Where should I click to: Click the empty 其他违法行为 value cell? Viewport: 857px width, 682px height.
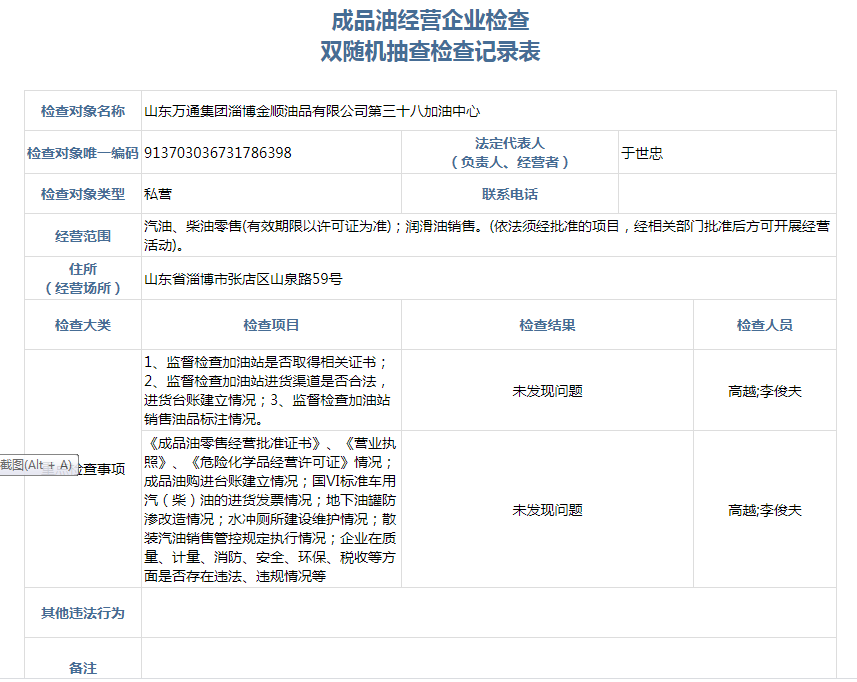pos(489,613)
